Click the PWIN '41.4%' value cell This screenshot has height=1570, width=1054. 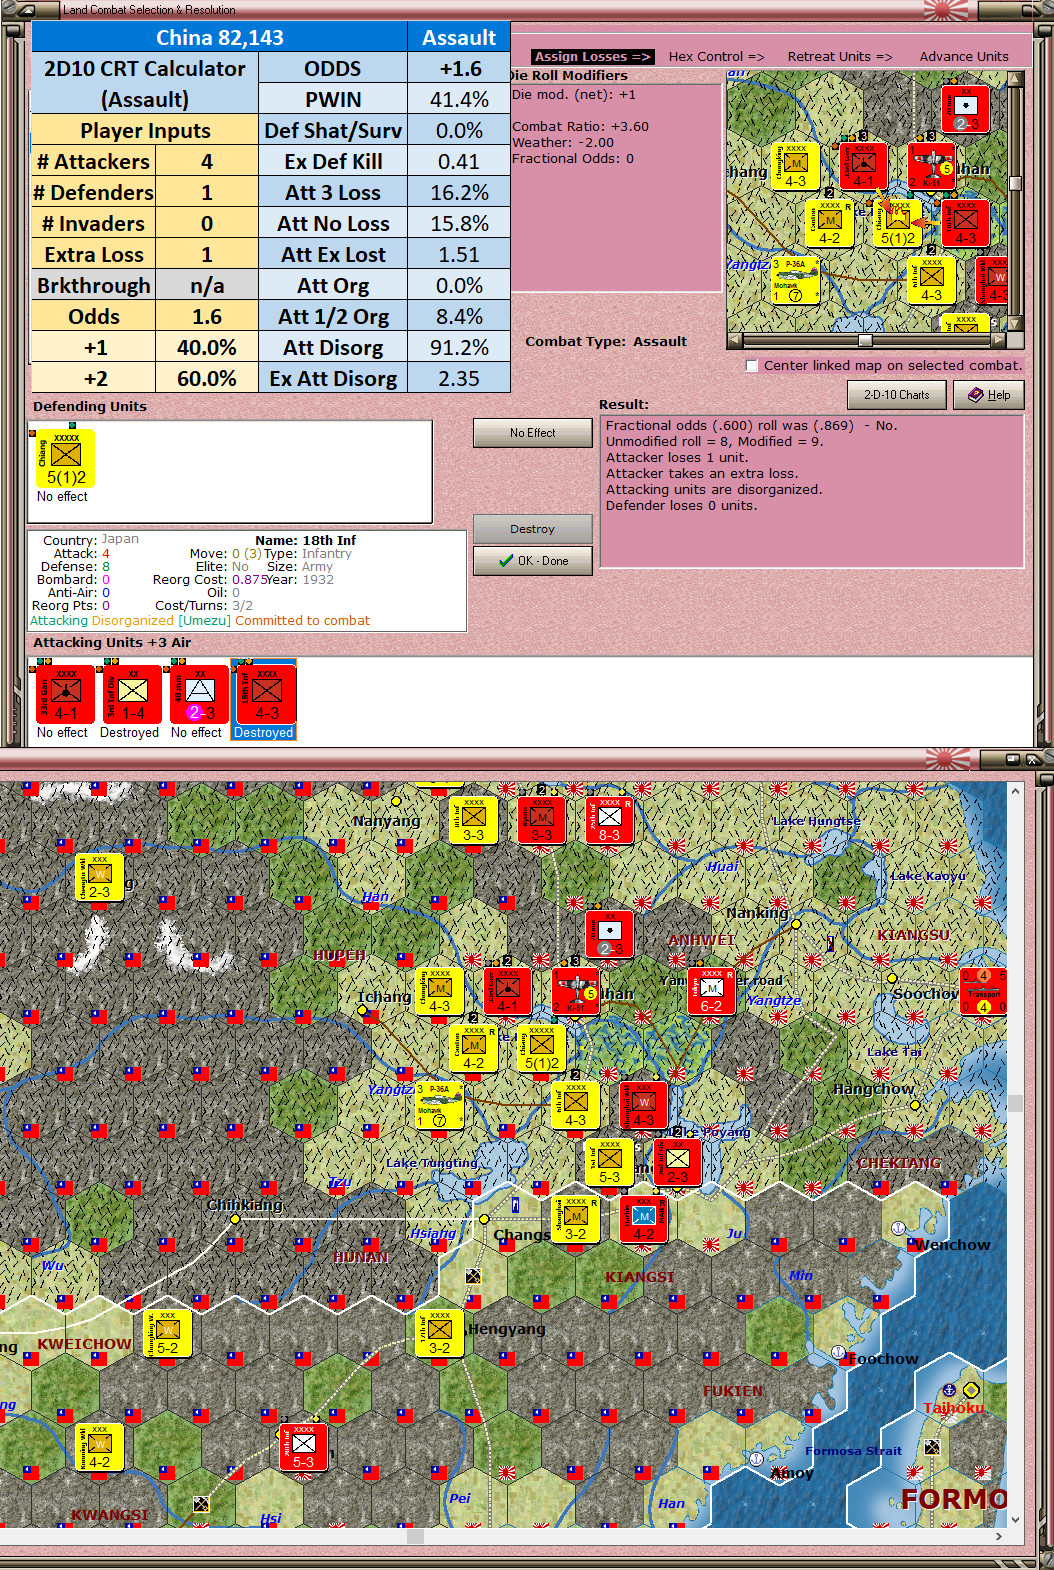point(459,100)
